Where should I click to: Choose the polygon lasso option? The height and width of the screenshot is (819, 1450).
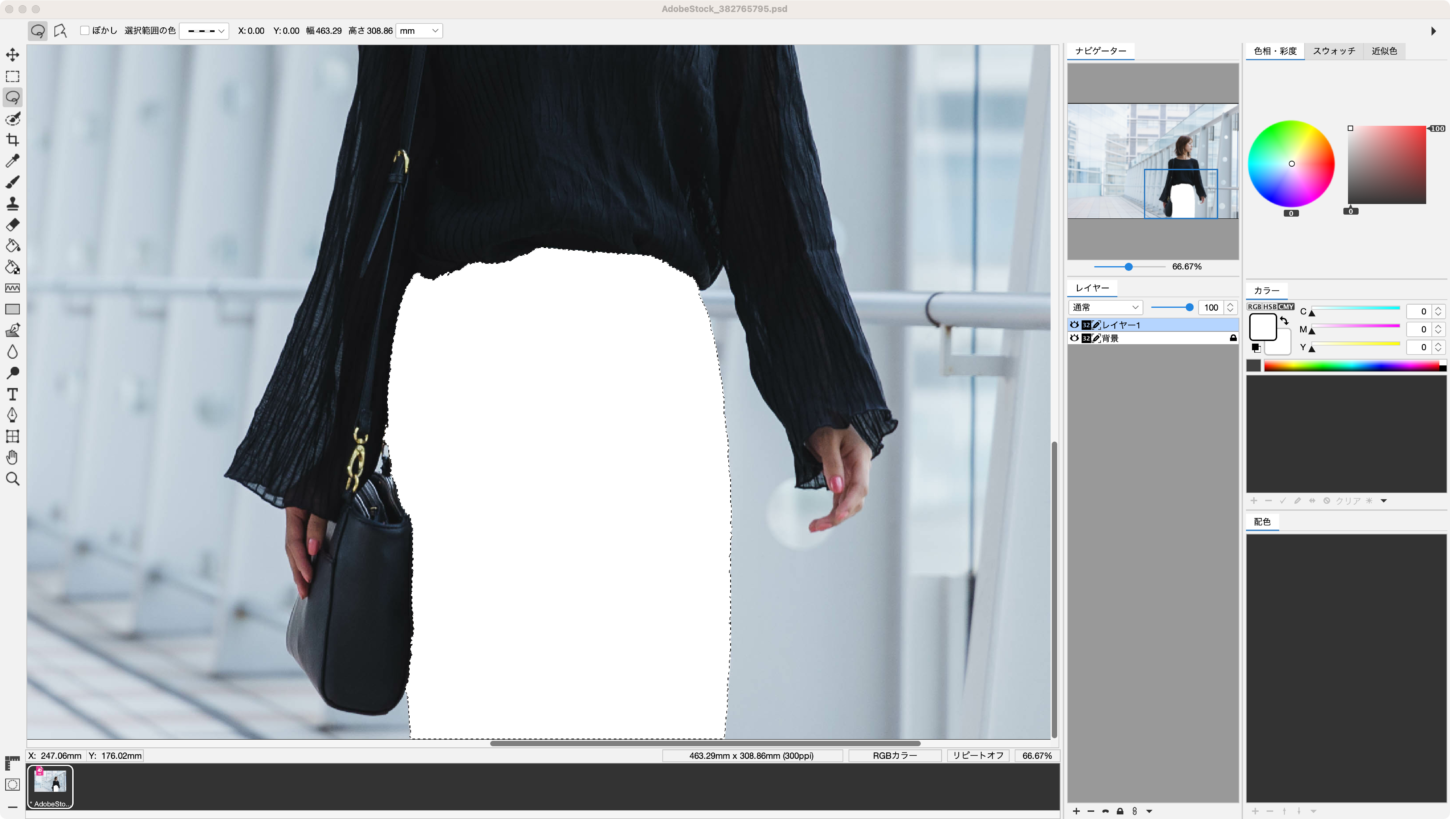[60, 31]
